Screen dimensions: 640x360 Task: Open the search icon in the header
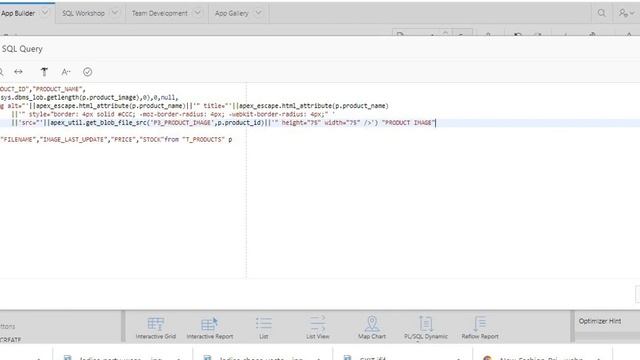[601, 13]
